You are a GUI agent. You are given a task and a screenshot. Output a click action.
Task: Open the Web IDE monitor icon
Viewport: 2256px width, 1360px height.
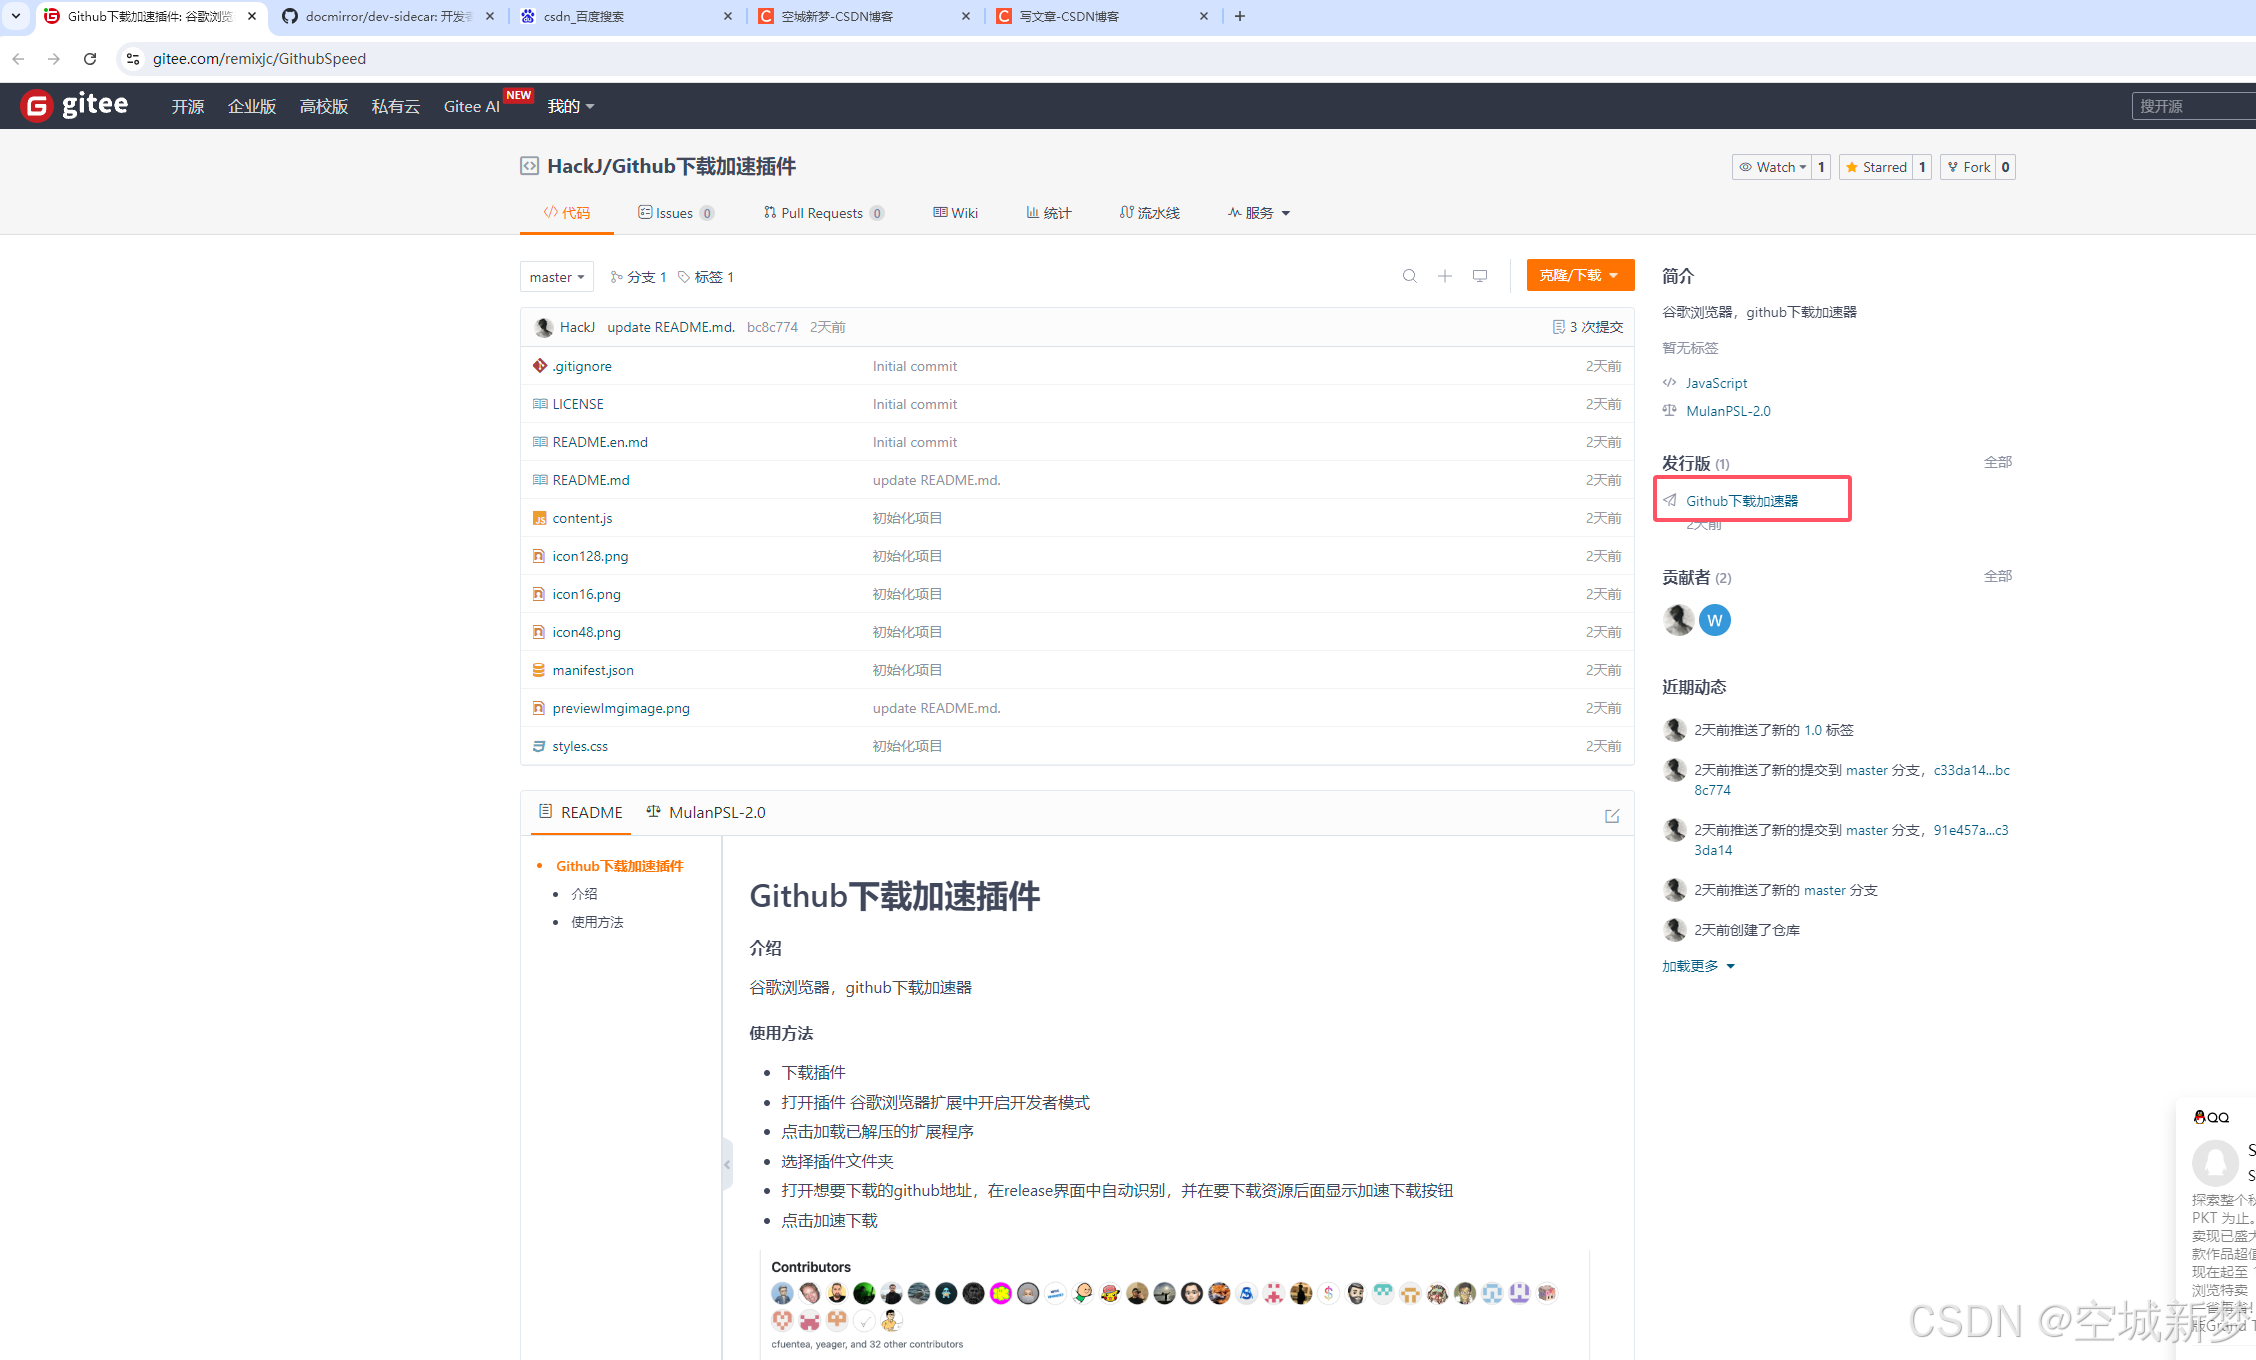[x=1479, y=276]
